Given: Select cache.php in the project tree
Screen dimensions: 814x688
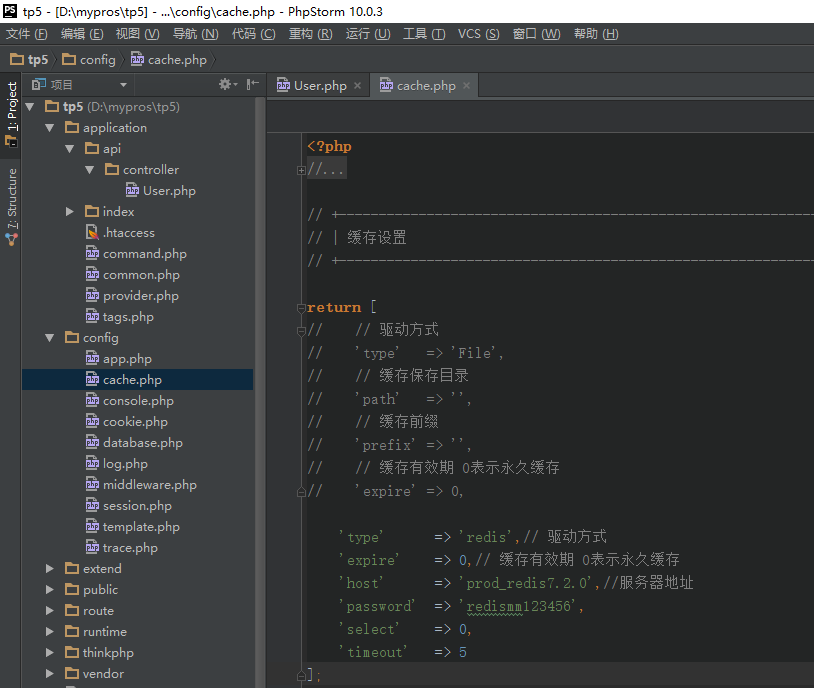Looking at the screenshot, I should point(138,380).
